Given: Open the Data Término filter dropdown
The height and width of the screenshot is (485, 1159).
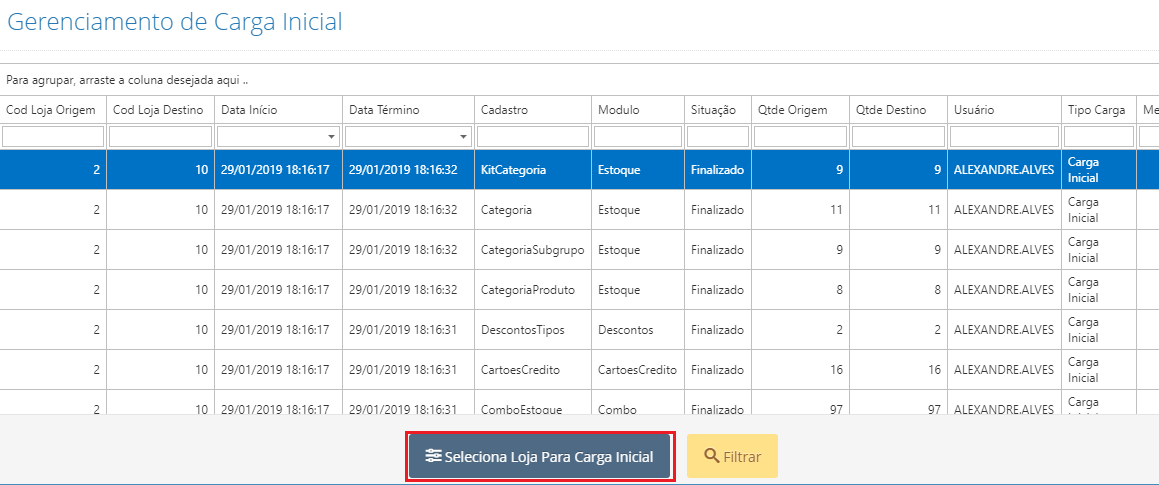Looking at the screenshot, I should [x=464, y=137].
